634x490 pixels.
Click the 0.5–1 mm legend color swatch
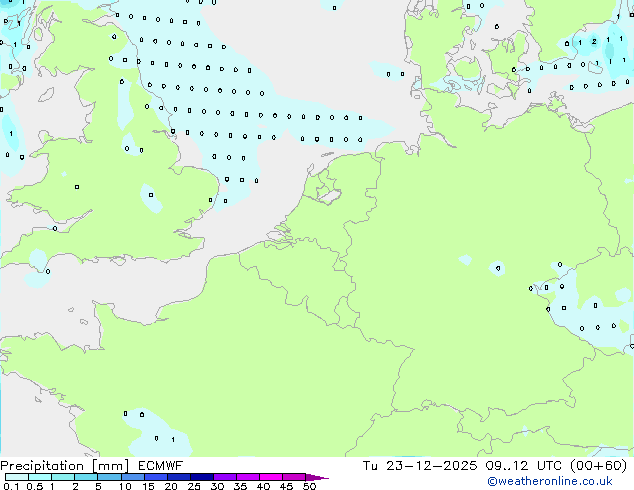[40, 477]
